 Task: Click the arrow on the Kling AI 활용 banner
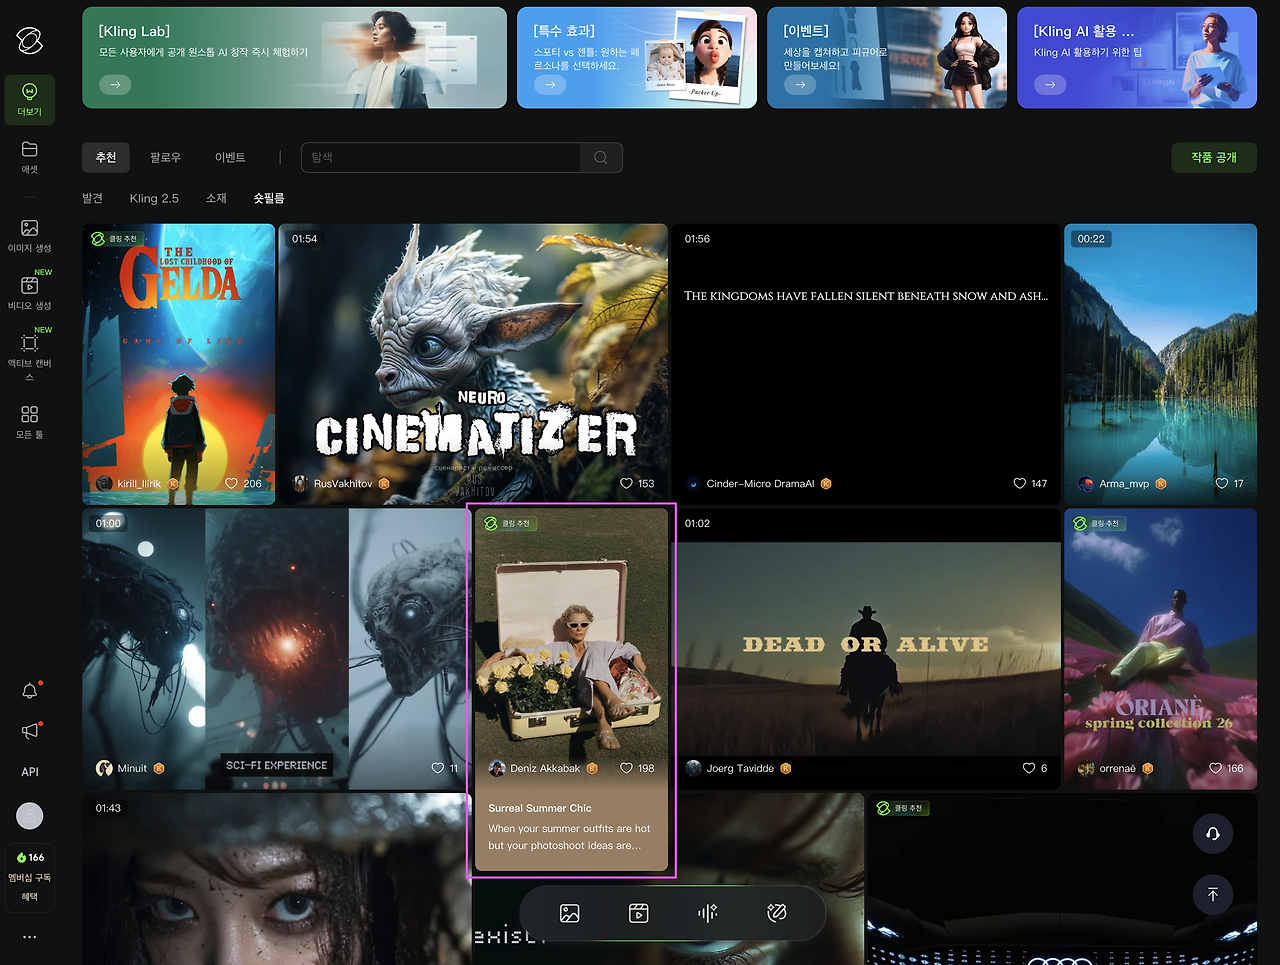(1050, 85)
